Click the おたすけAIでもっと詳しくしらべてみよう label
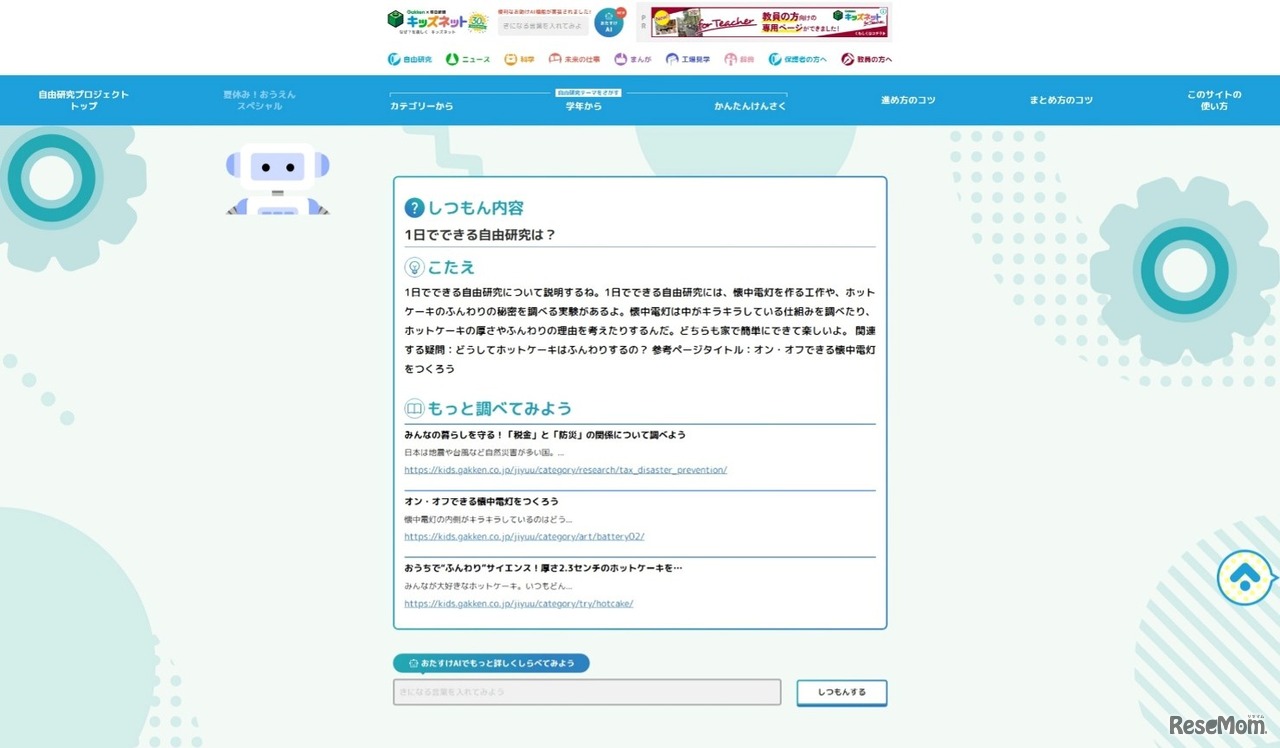The image size is (1280, 748). pyautogui.click(x=491, y=663)
